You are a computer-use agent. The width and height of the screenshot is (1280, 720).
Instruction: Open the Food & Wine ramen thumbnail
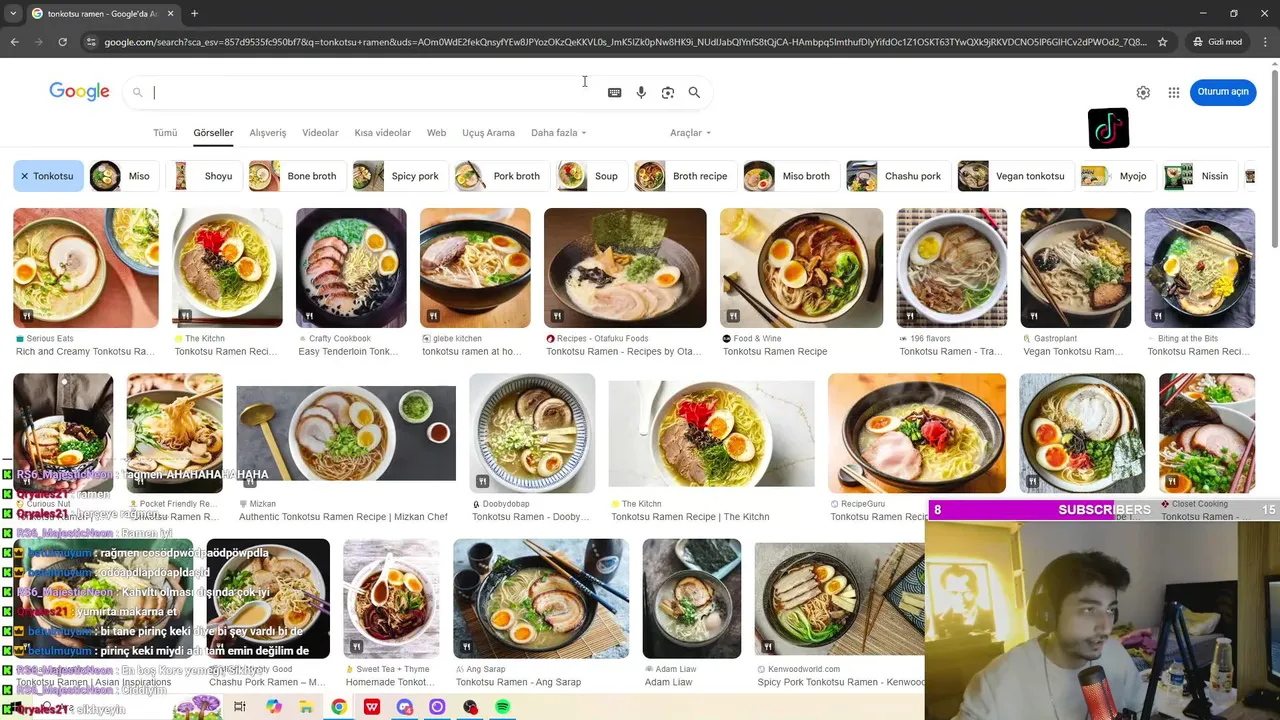pos(801,268)
